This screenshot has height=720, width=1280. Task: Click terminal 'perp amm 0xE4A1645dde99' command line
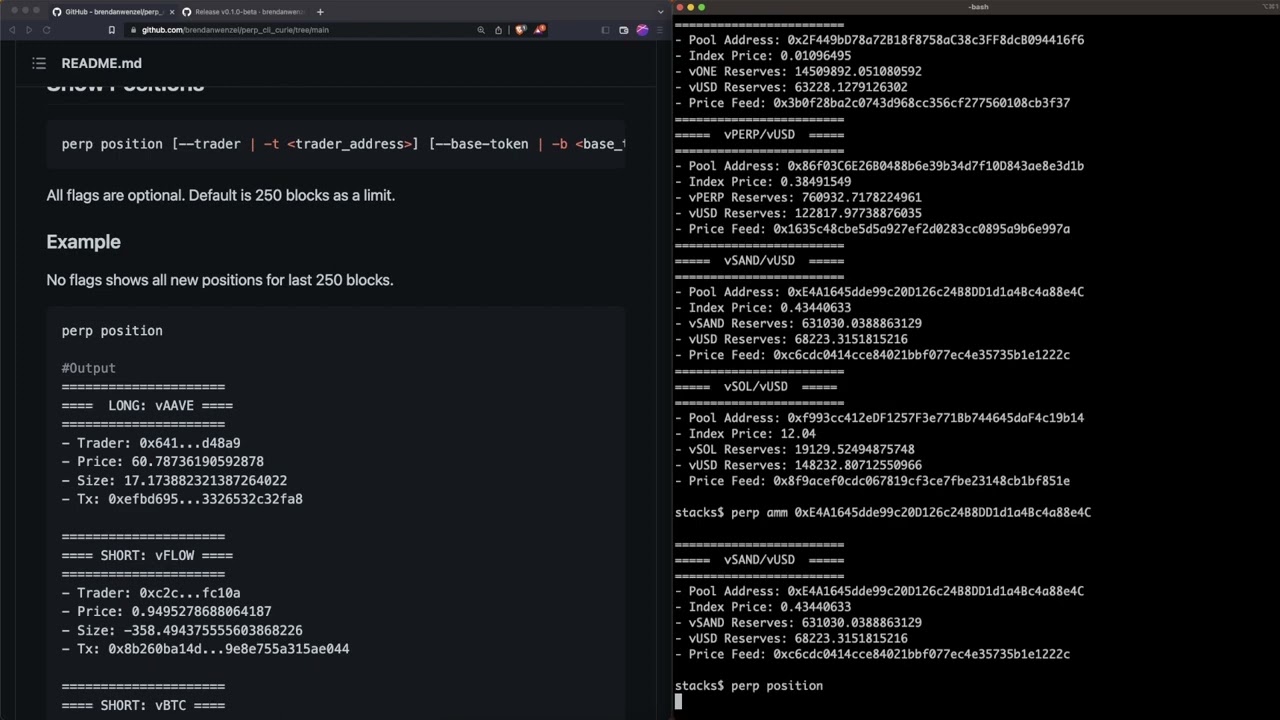tap(883, 513)
